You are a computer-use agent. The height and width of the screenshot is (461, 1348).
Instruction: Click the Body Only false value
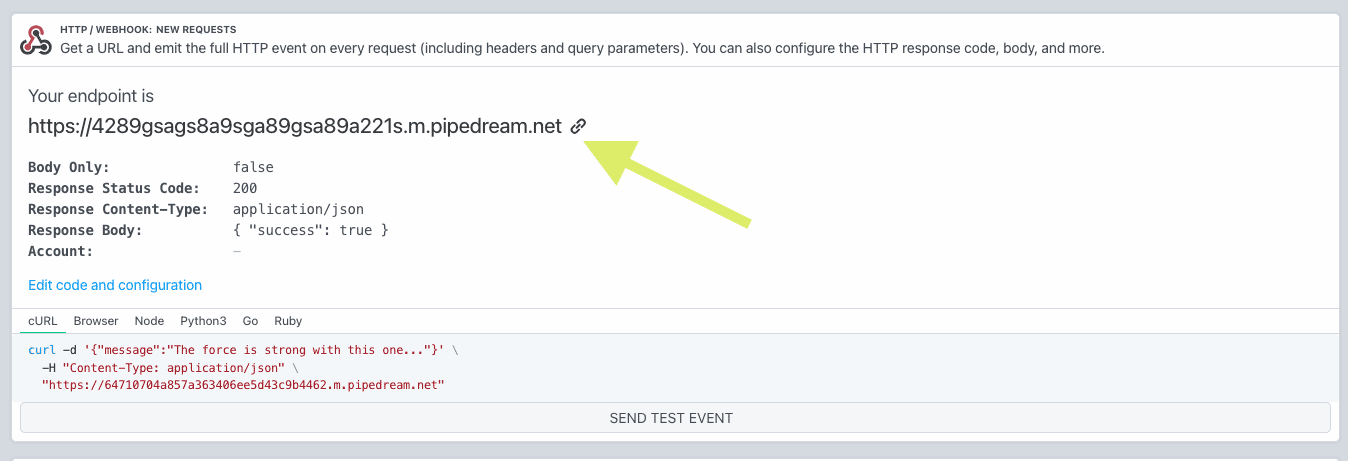tap(253, 167)
